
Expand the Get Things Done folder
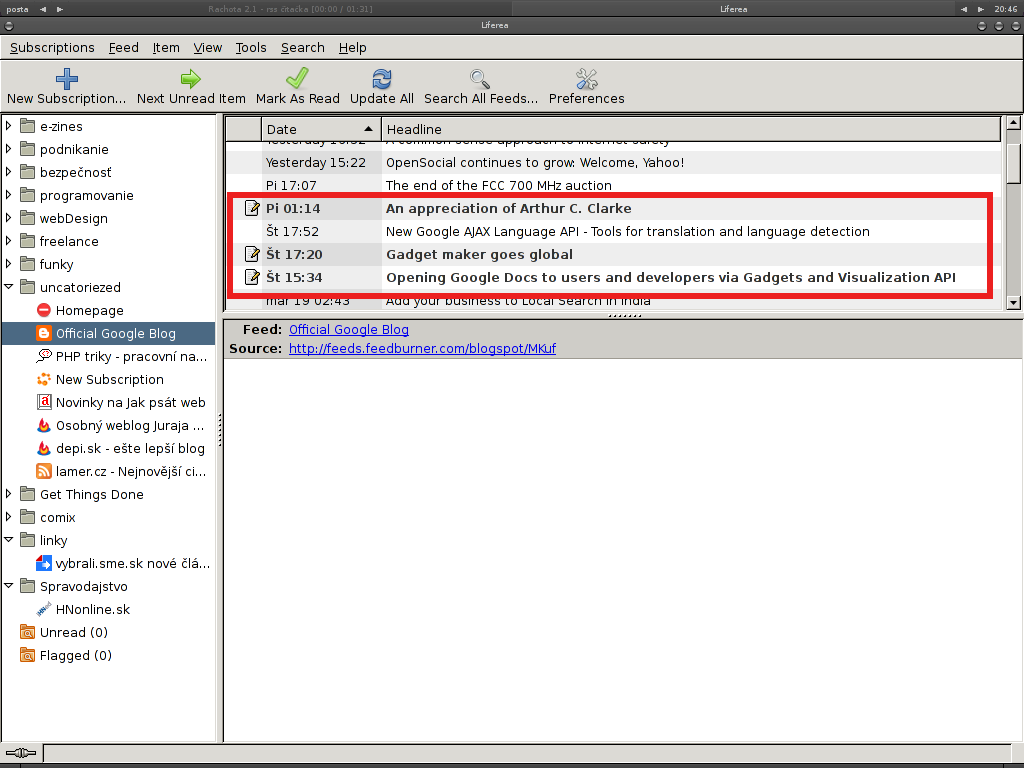tap(8, 494)
